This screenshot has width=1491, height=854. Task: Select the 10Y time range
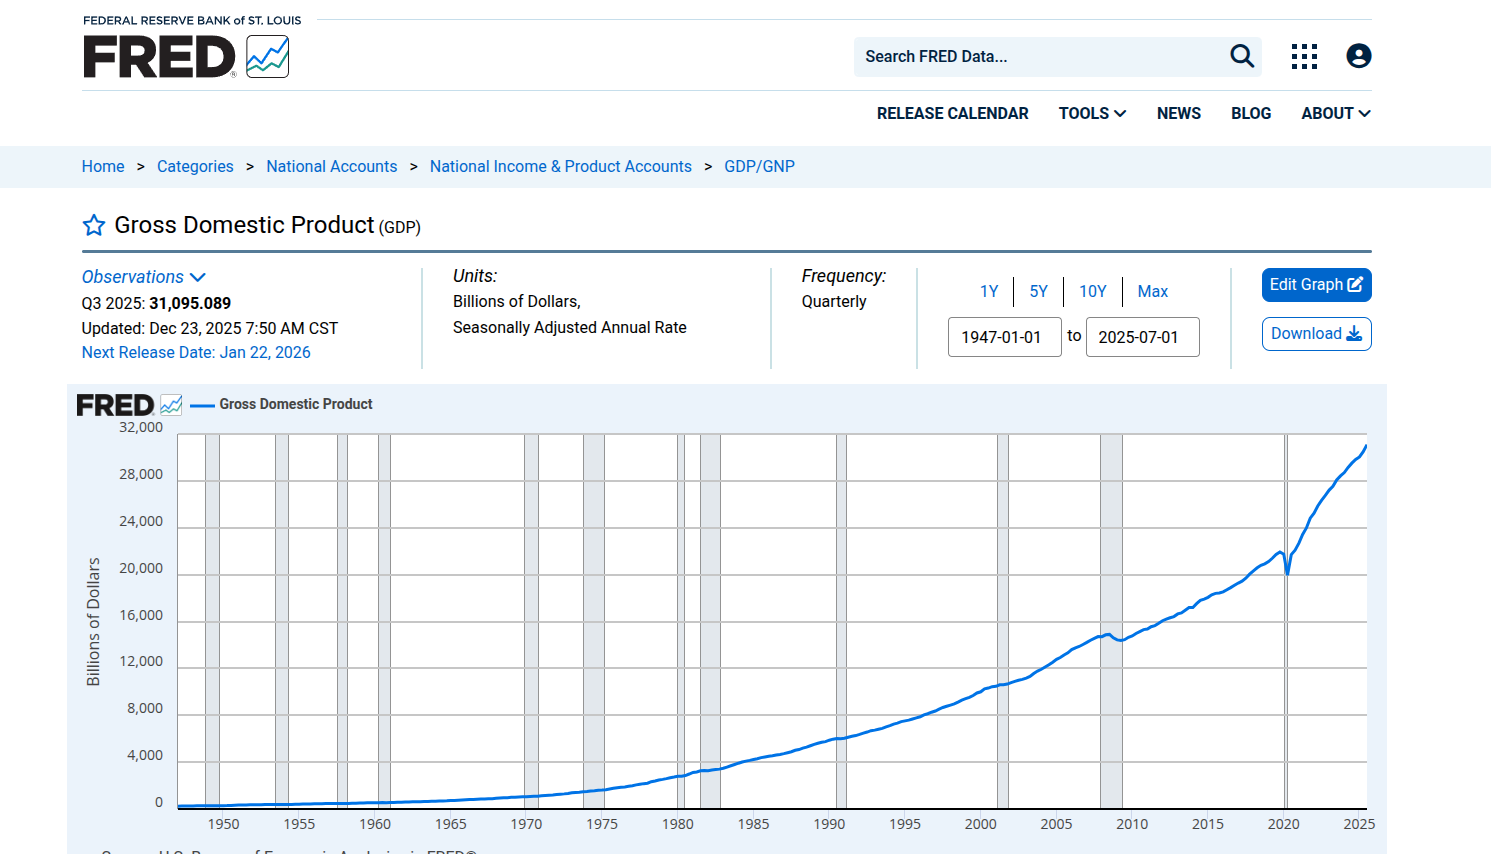1092,291
